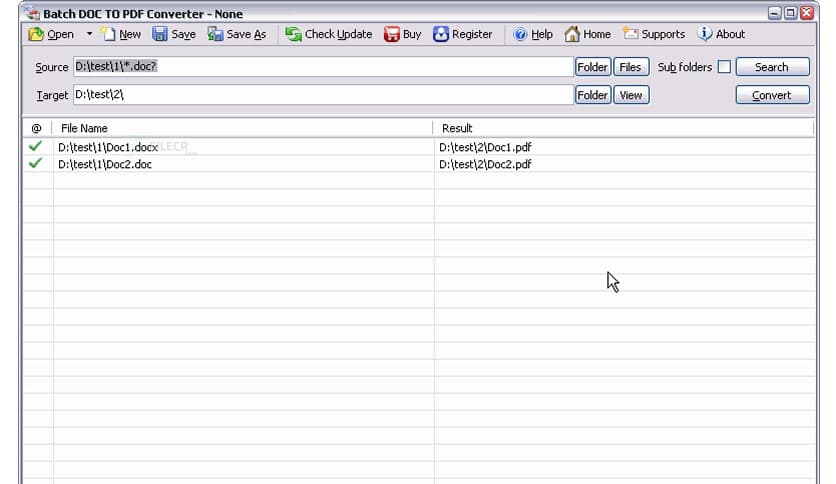Image resolution: width=836 pixels, height=484 pixels.
Task: Click the File Name column header
Action: pyautogui.click(x=243, y=128)
